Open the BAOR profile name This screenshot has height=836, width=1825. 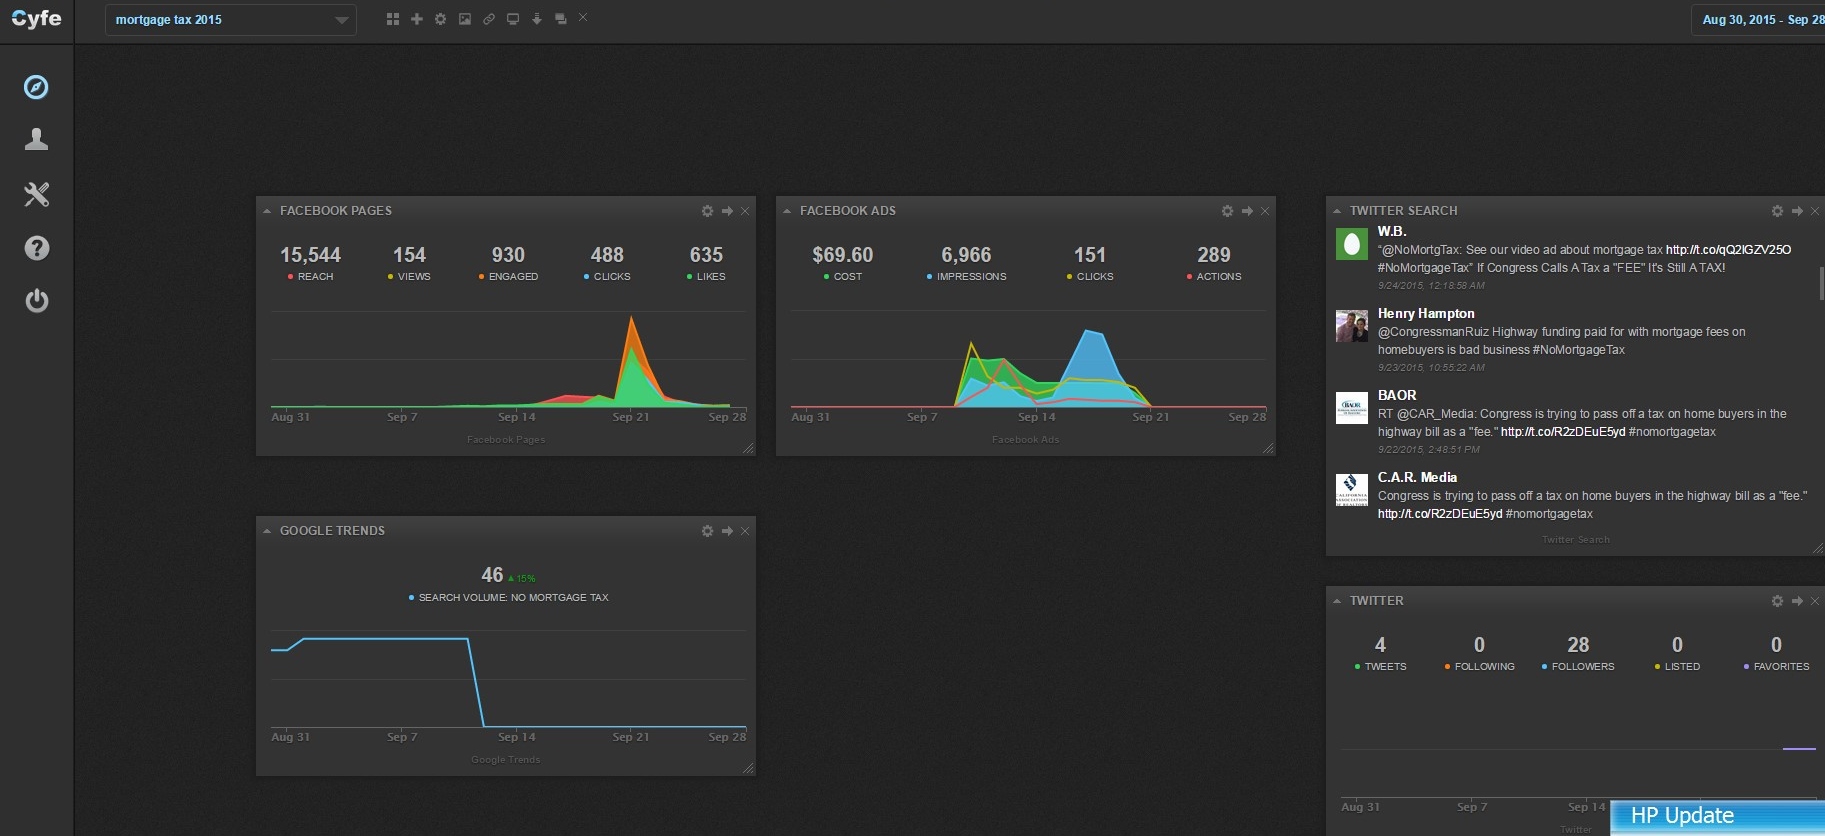(1397, 396)
